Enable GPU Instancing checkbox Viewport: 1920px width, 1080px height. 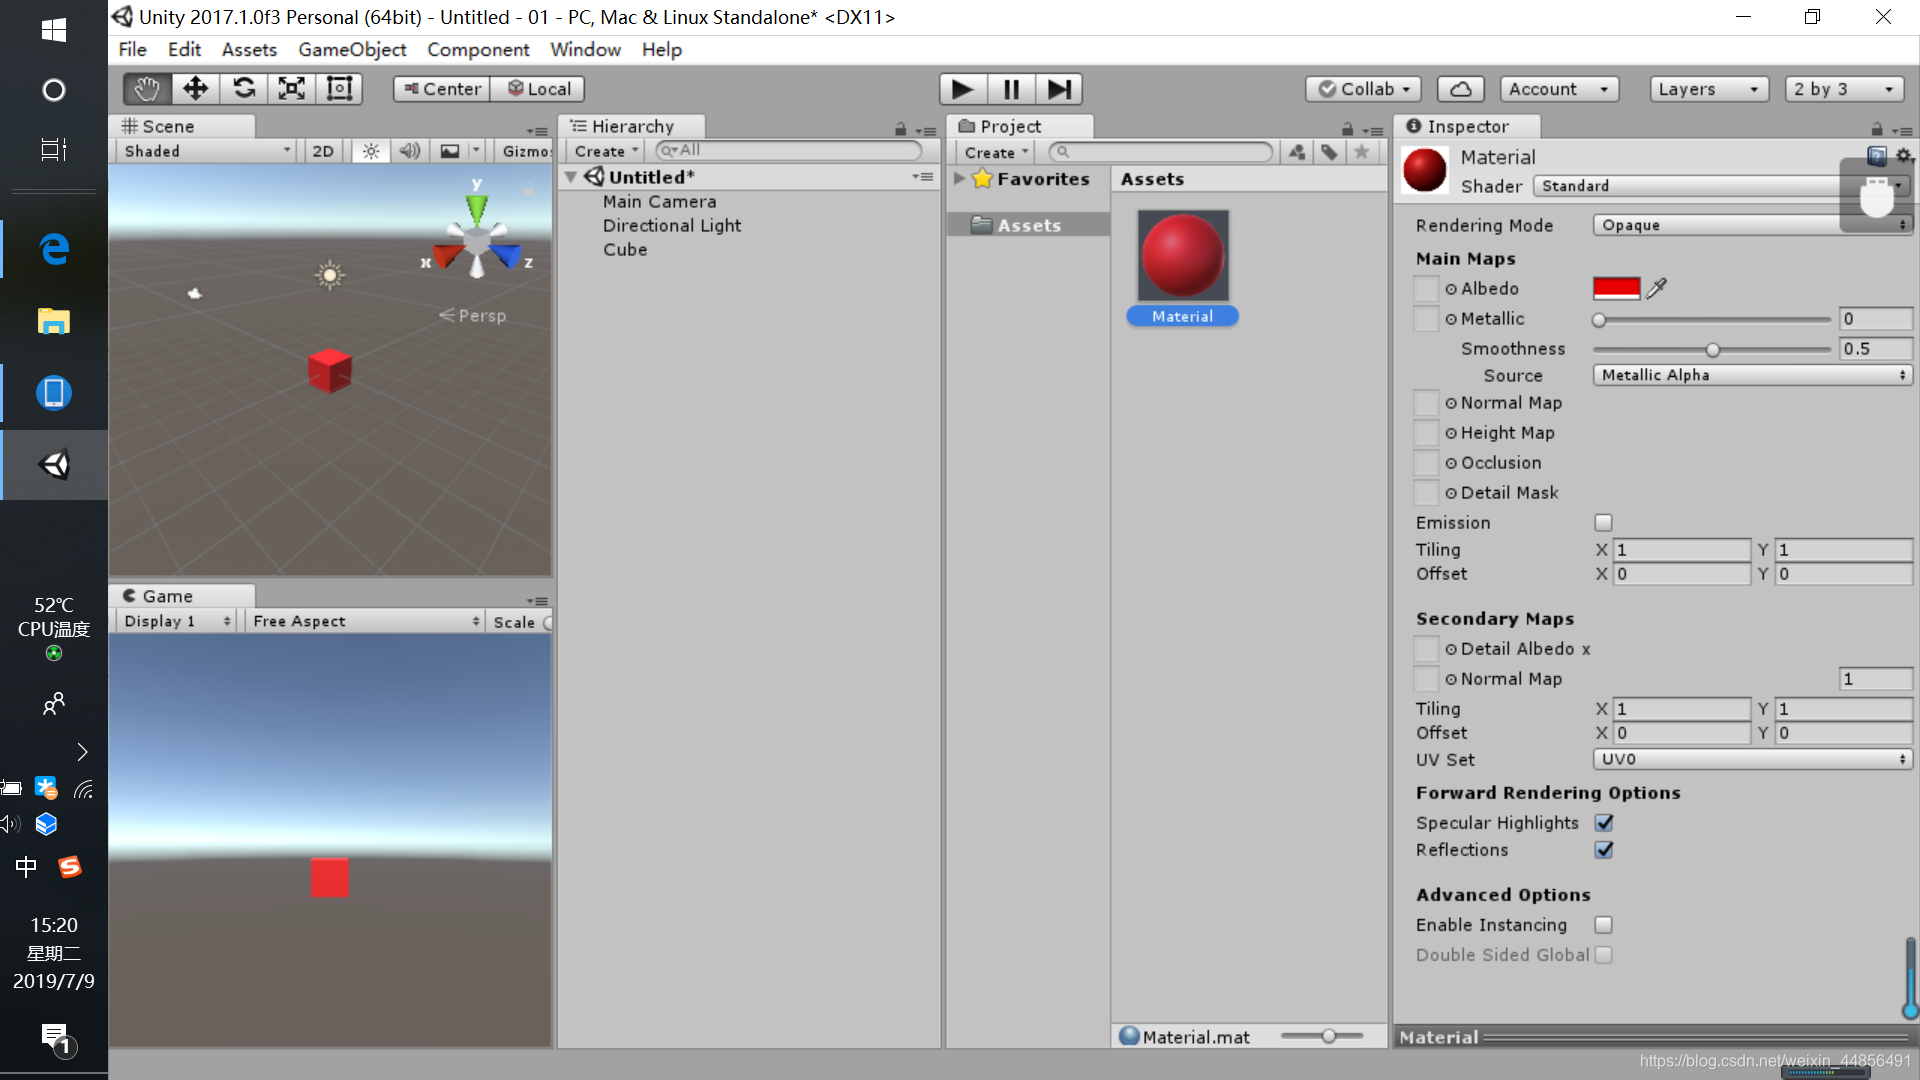1603,925
